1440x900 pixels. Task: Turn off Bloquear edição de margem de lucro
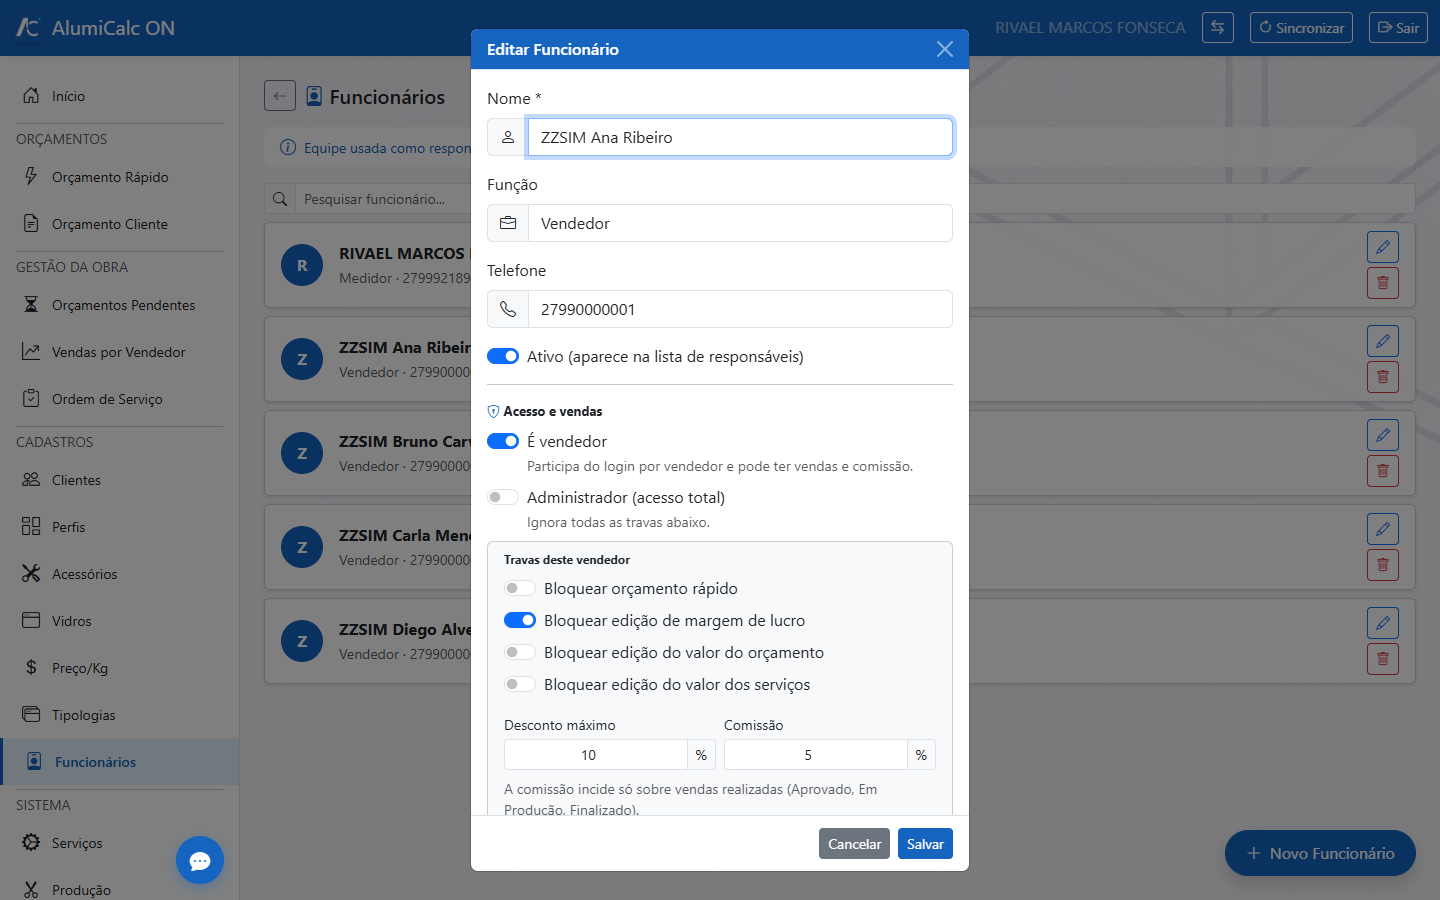(520, 620)
